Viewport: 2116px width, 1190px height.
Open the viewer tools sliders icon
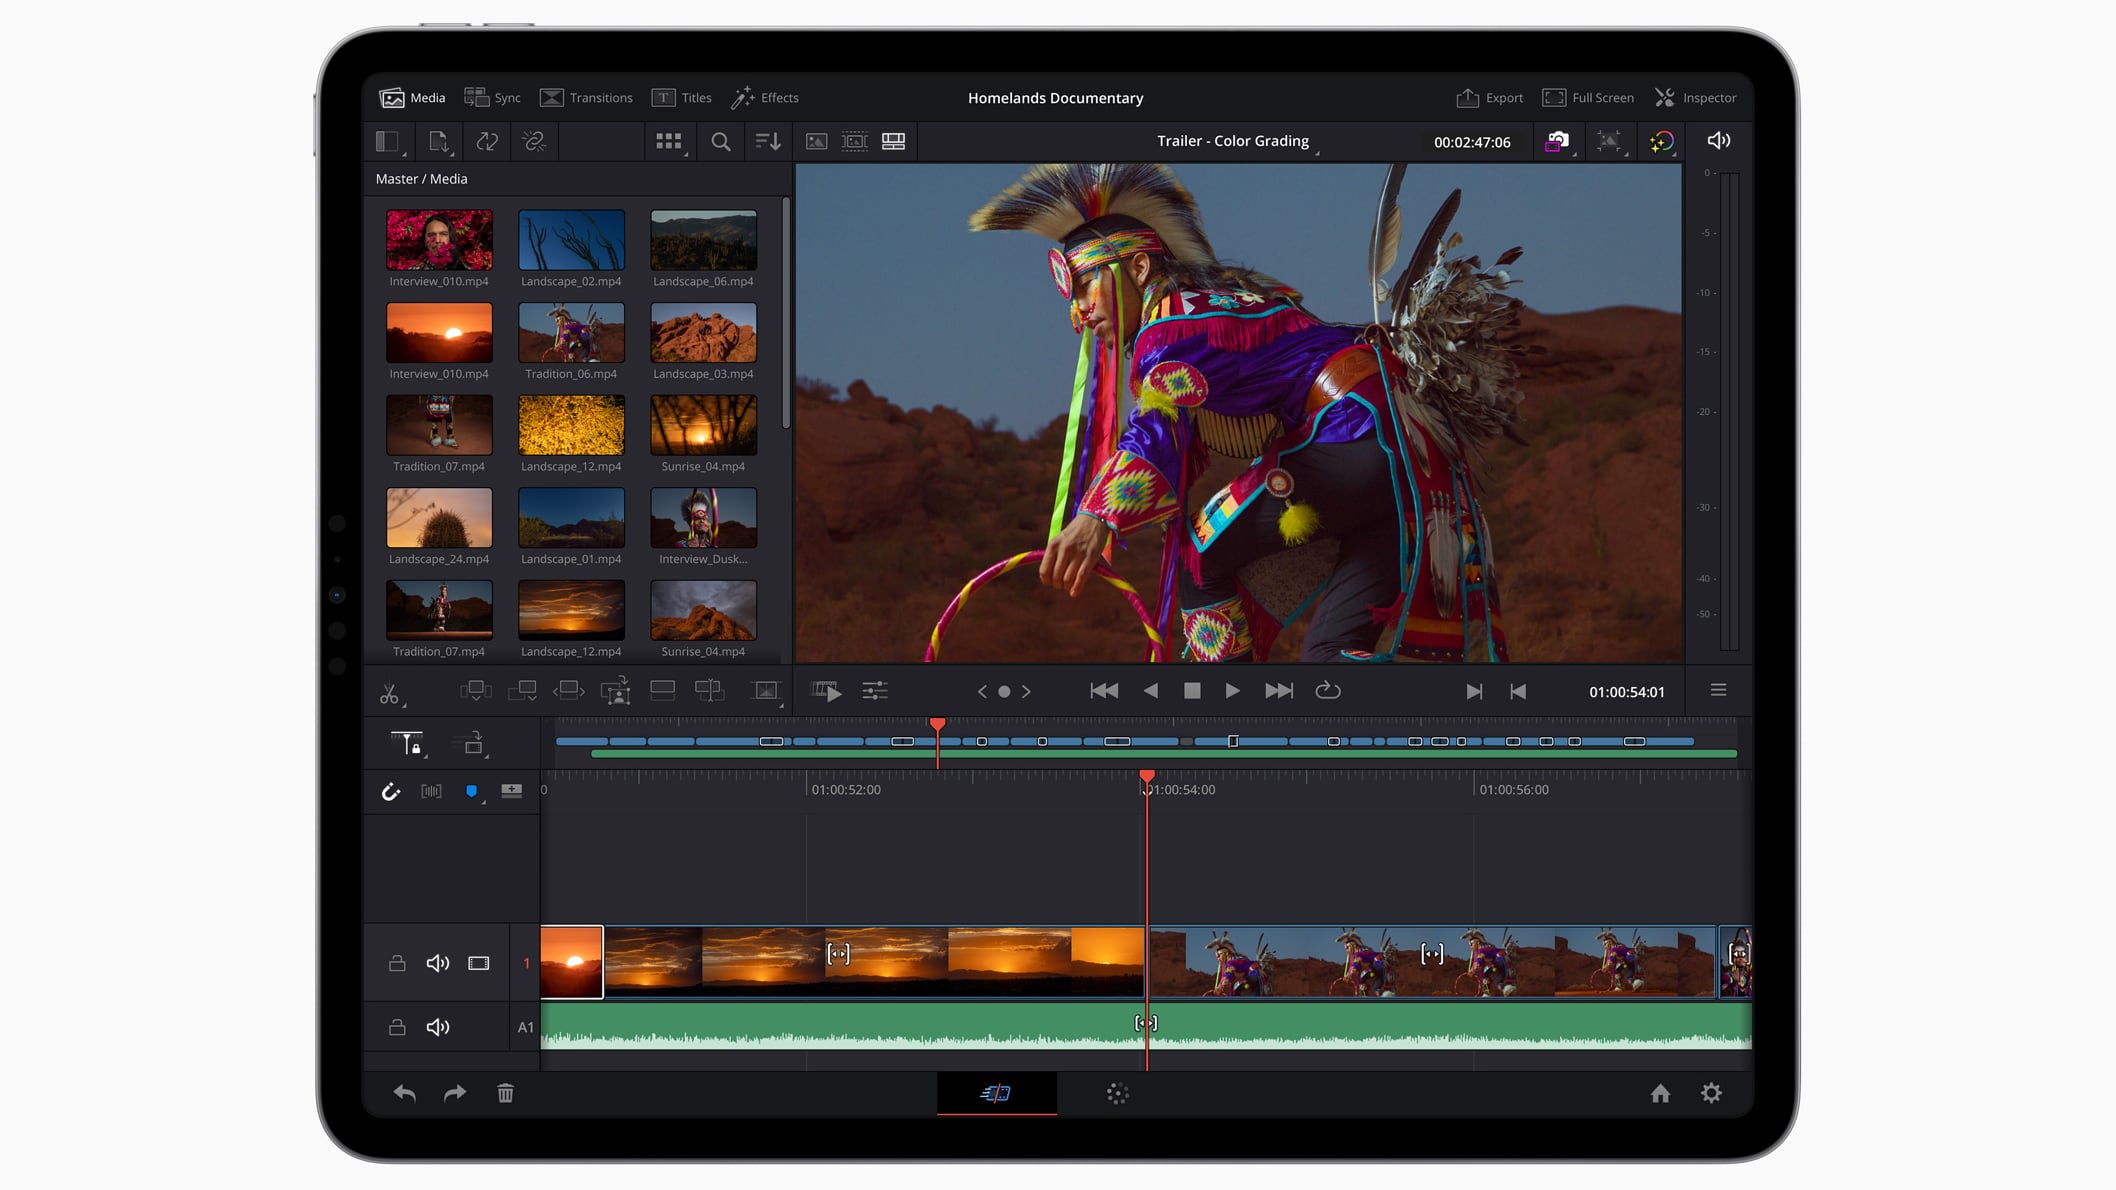875,691
